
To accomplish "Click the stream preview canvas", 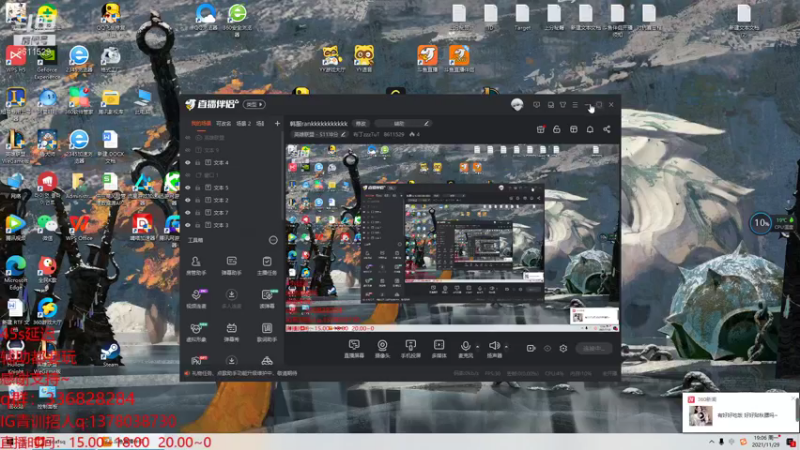I will point(453,238).
